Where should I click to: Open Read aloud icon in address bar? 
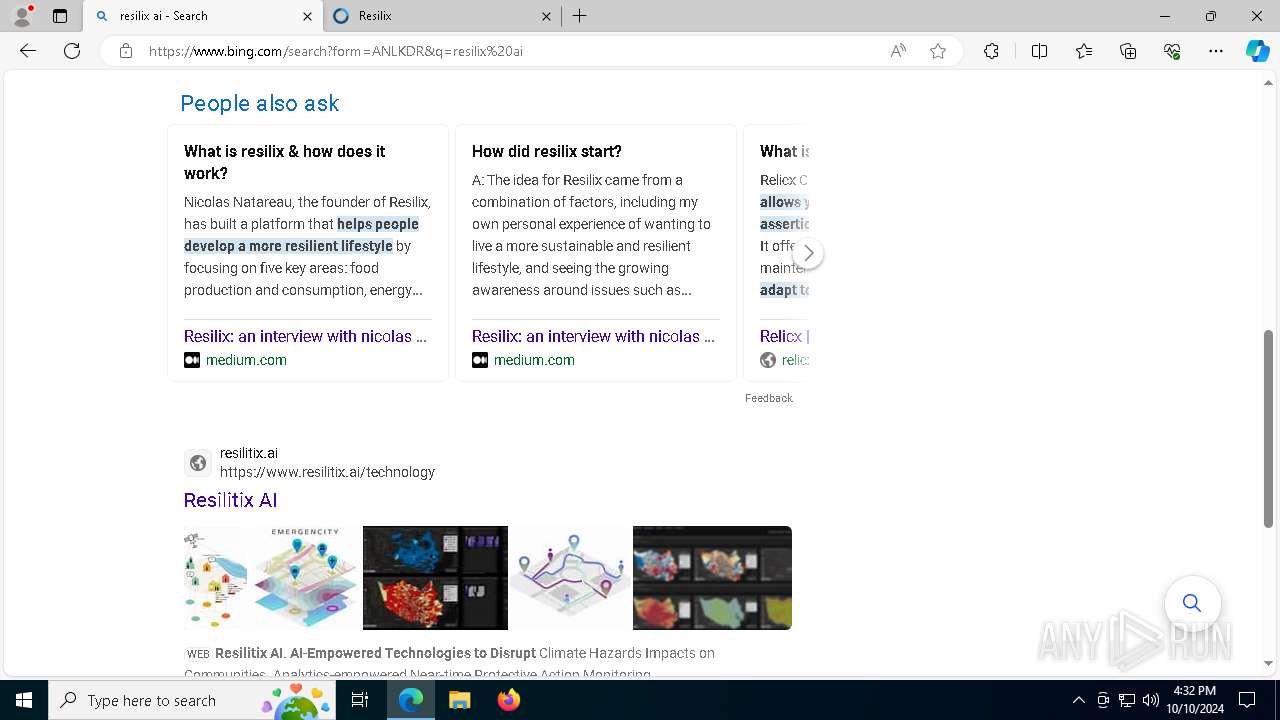(x=898, y=51)
